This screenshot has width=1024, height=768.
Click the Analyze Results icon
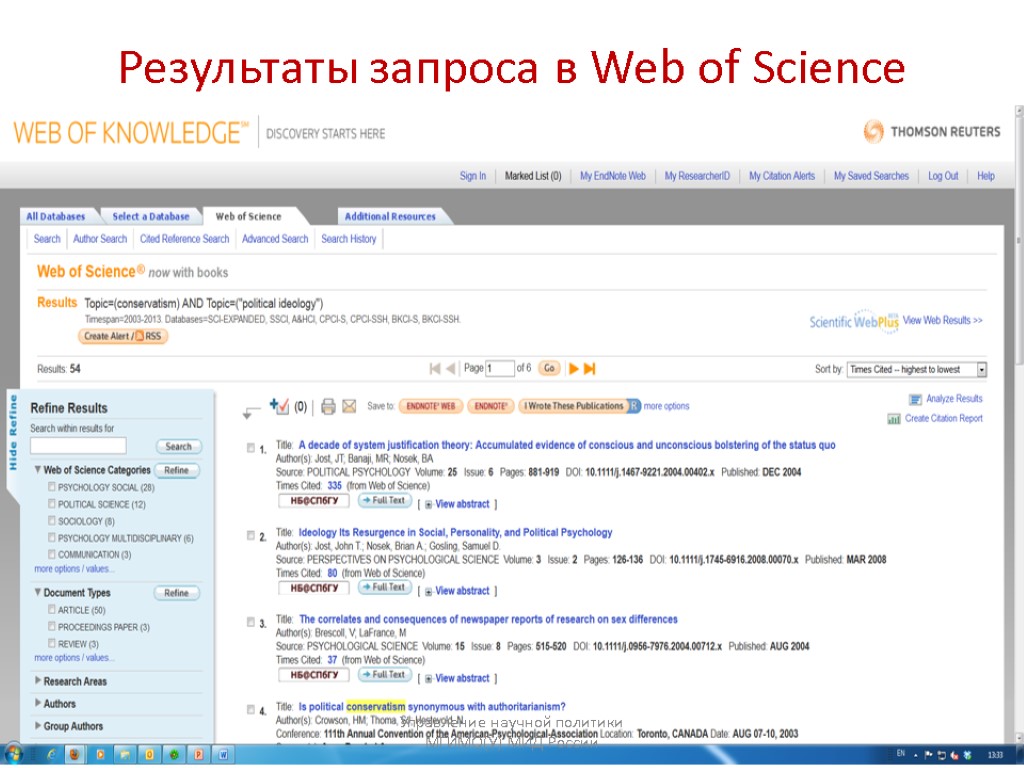pos(915,399)
